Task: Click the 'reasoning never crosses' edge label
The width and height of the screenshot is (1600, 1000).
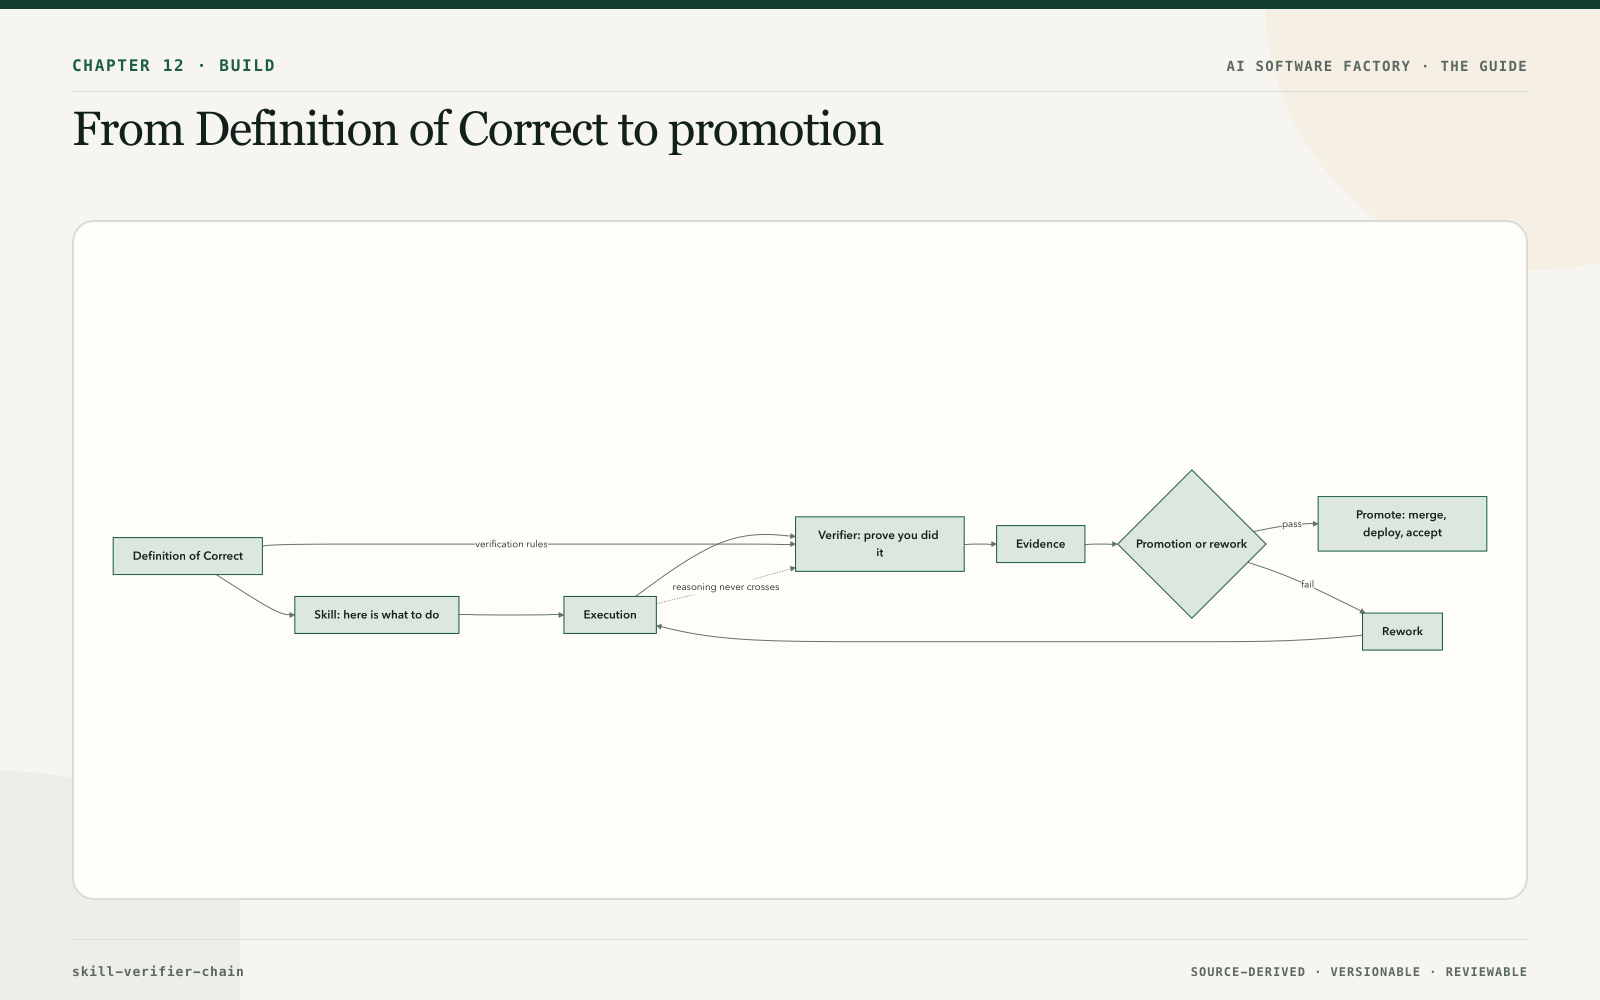Action: 726,587
